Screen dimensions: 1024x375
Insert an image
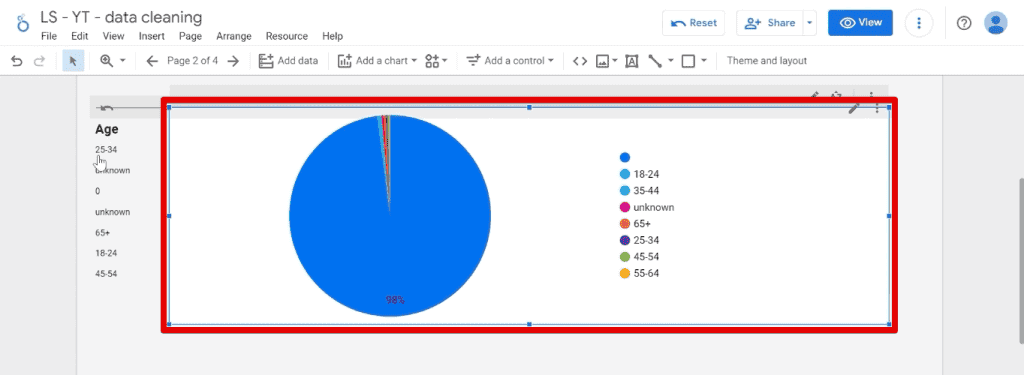tap(602, 61)
